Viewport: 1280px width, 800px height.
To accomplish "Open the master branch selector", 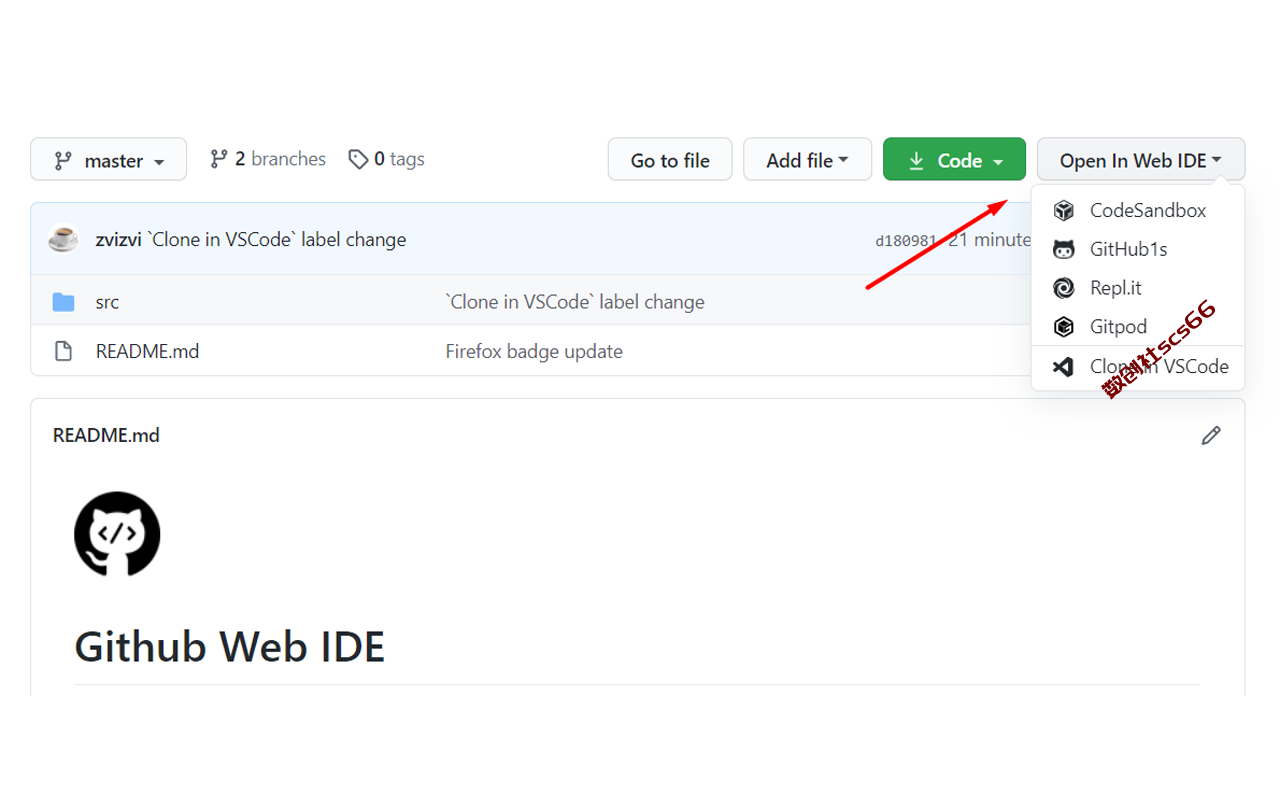I will 108,160.
